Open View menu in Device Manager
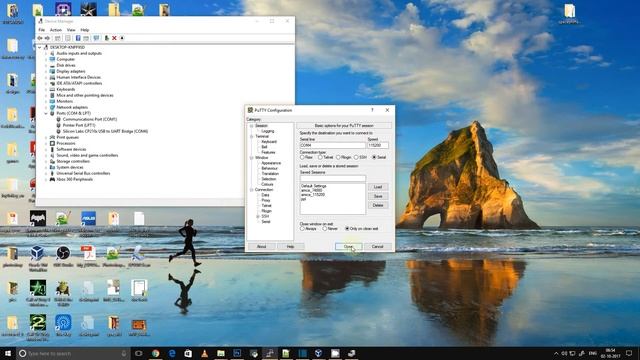Screen dimensions: 640x360 (71, 30)
